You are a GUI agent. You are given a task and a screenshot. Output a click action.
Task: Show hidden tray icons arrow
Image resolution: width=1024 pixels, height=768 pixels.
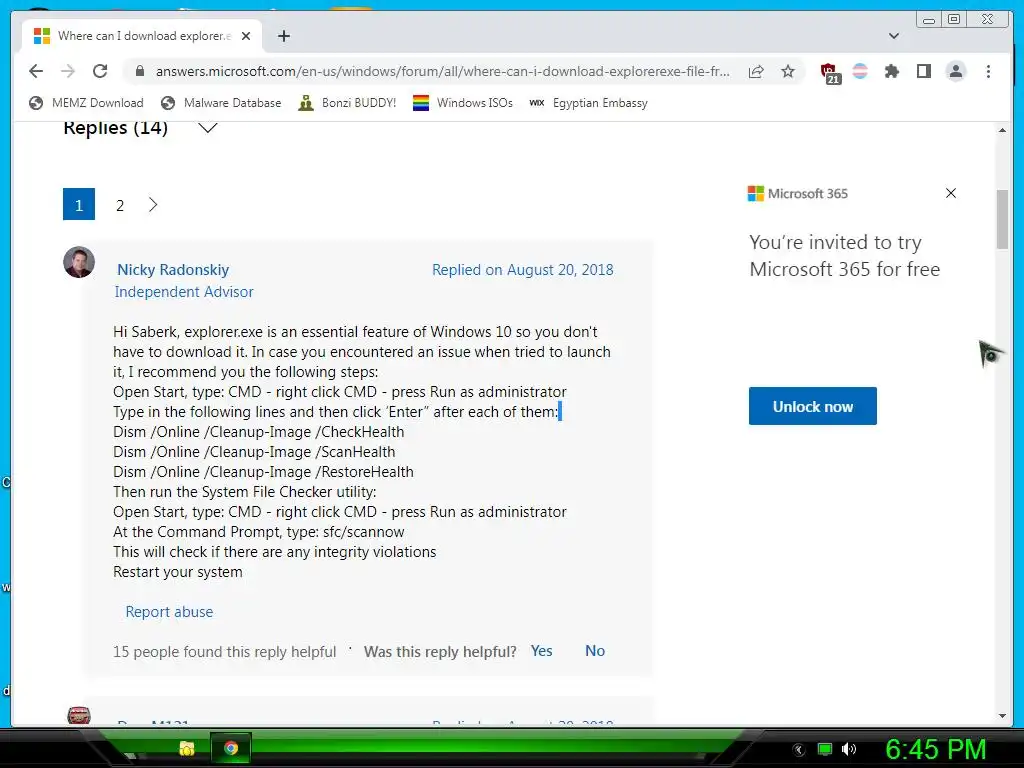[x=799, y=750]
